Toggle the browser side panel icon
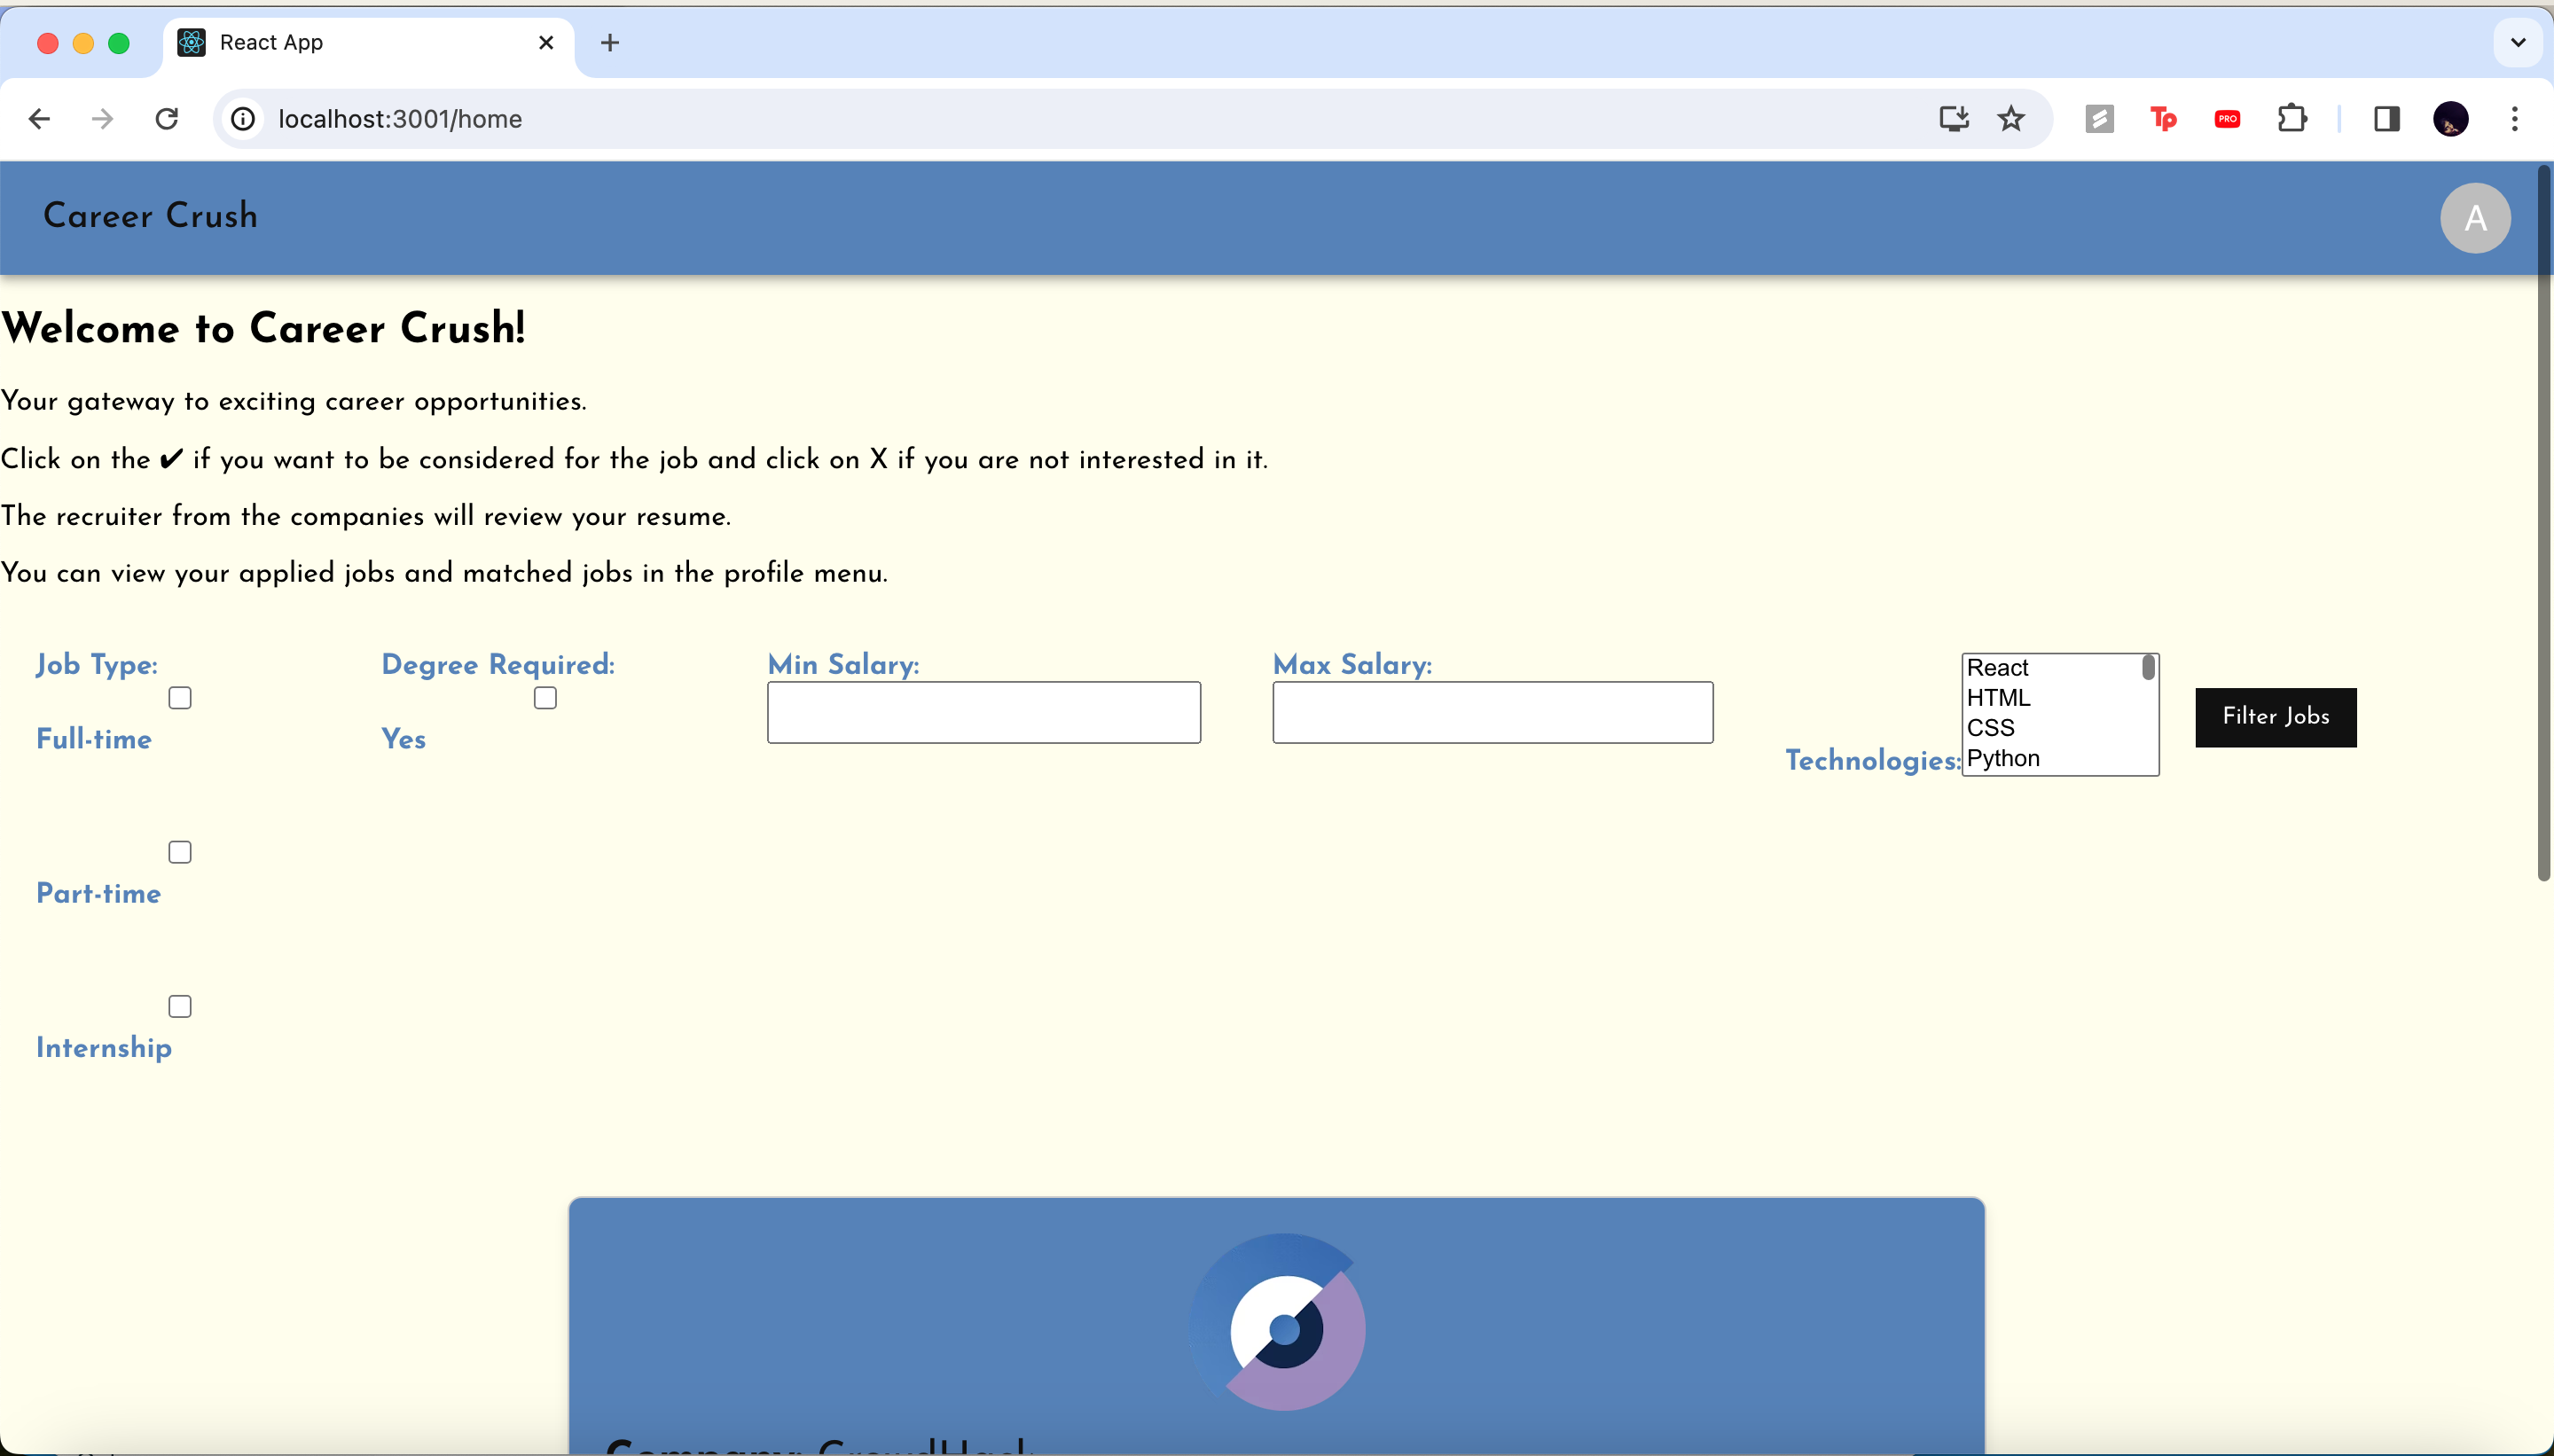 tap(2386, 119)
